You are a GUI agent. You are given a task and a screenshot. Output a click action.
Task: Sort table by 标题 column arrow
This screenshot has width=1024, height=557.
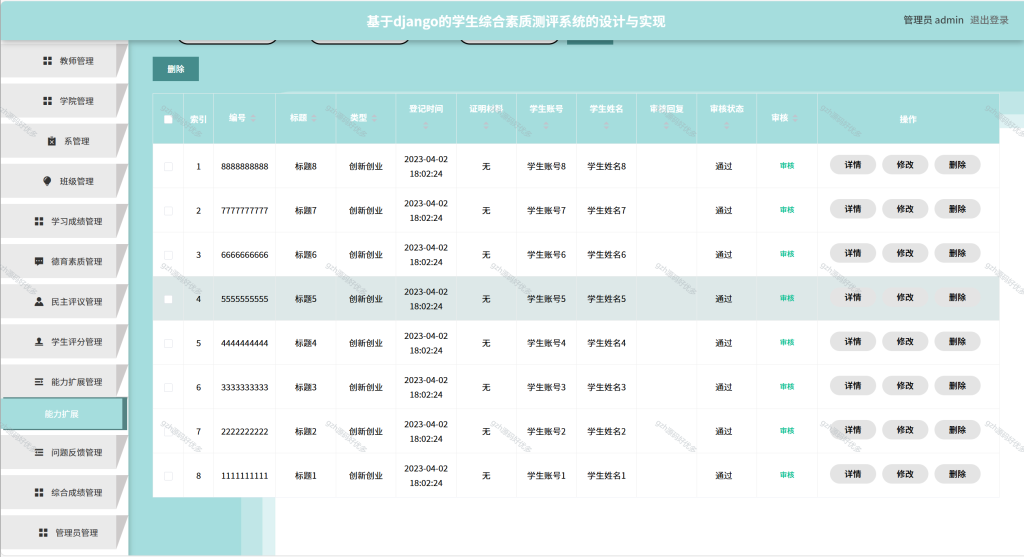tap(314, 118)
